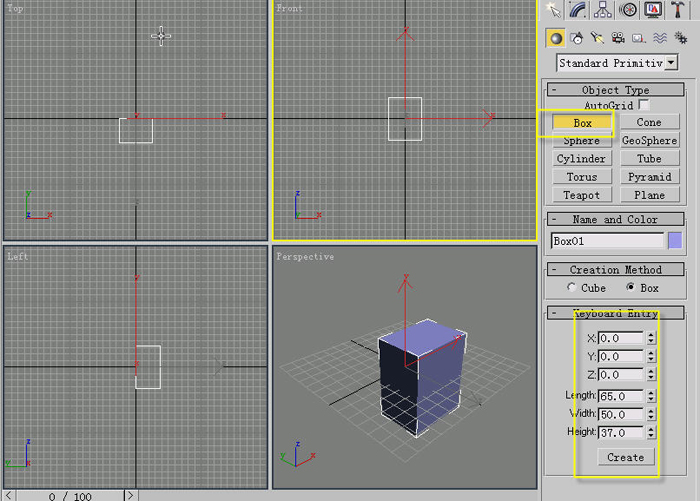Image resolution: width=700 pixels, height=501 pixels.
Task: Click the Box primitive button
Action: pyautogui.click(x=582, y=123)
